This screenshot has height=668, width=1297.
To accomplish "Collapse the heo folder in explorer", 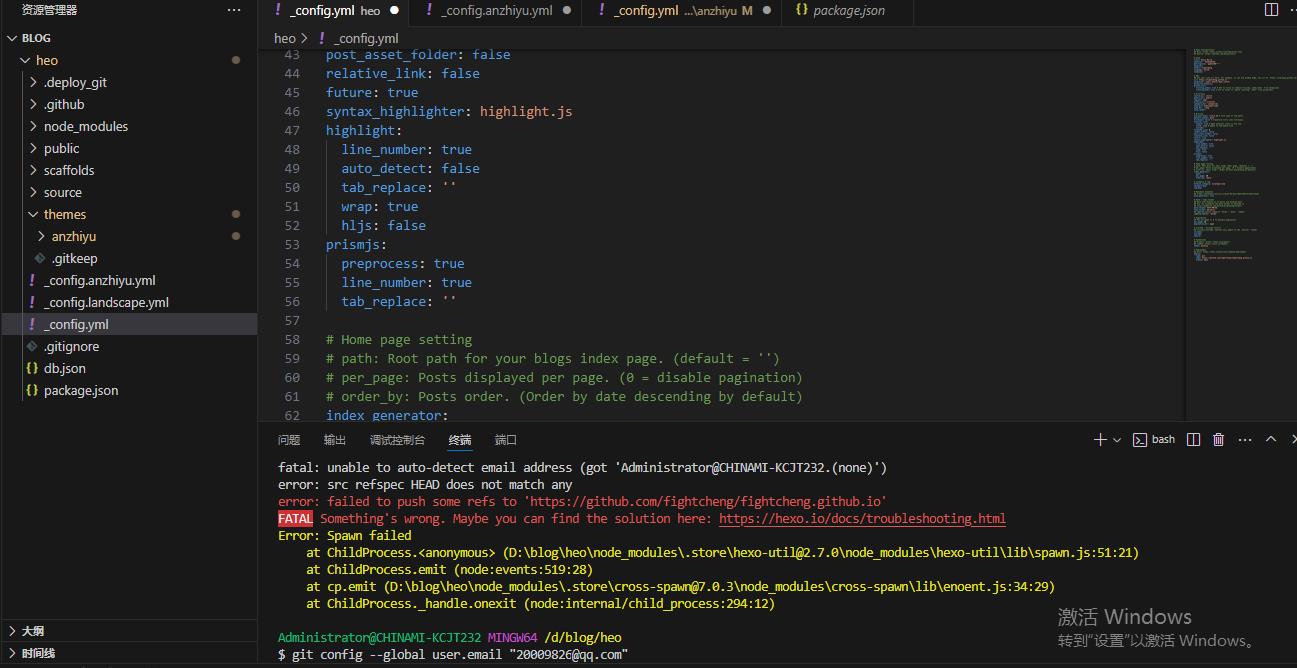I will (x=47, y=60).
